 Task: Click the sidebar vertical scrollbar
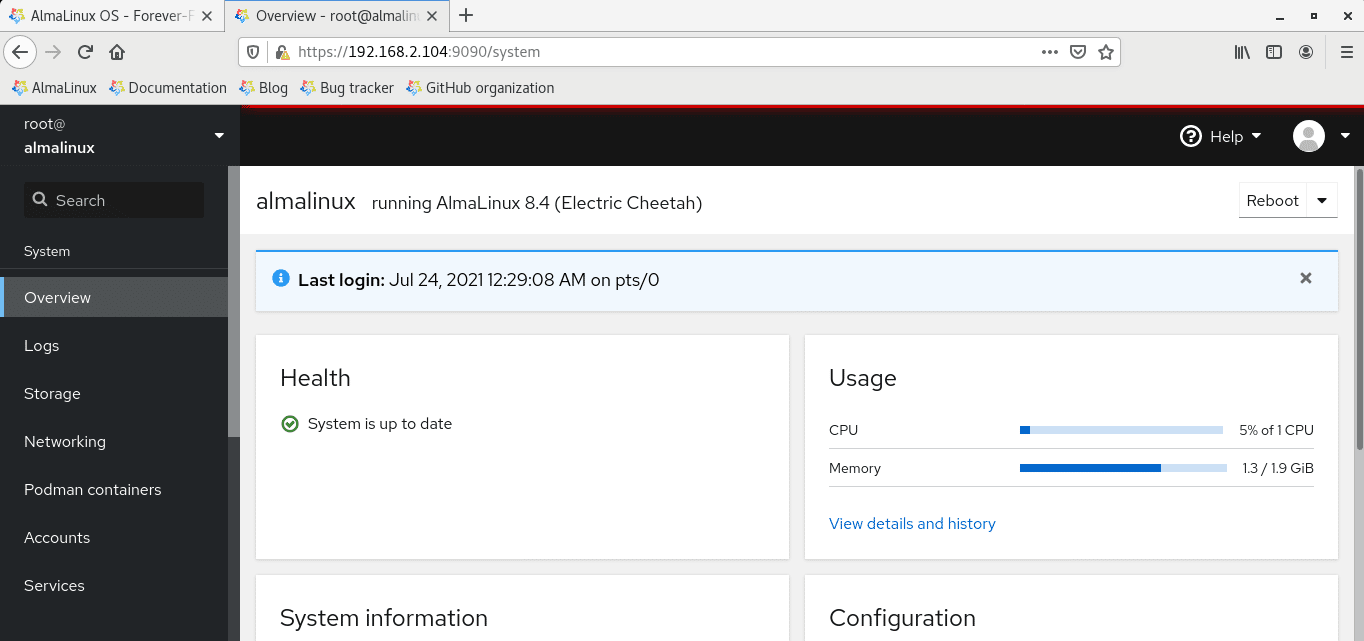(234, 300)
